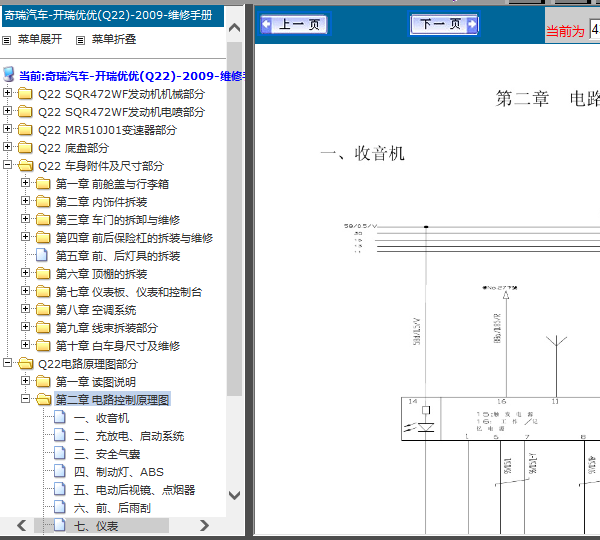Collapse Q22电路原理图部分 node
Image resolution: width=600 pixels, height=540 pixels.
[x=7, y=362]
